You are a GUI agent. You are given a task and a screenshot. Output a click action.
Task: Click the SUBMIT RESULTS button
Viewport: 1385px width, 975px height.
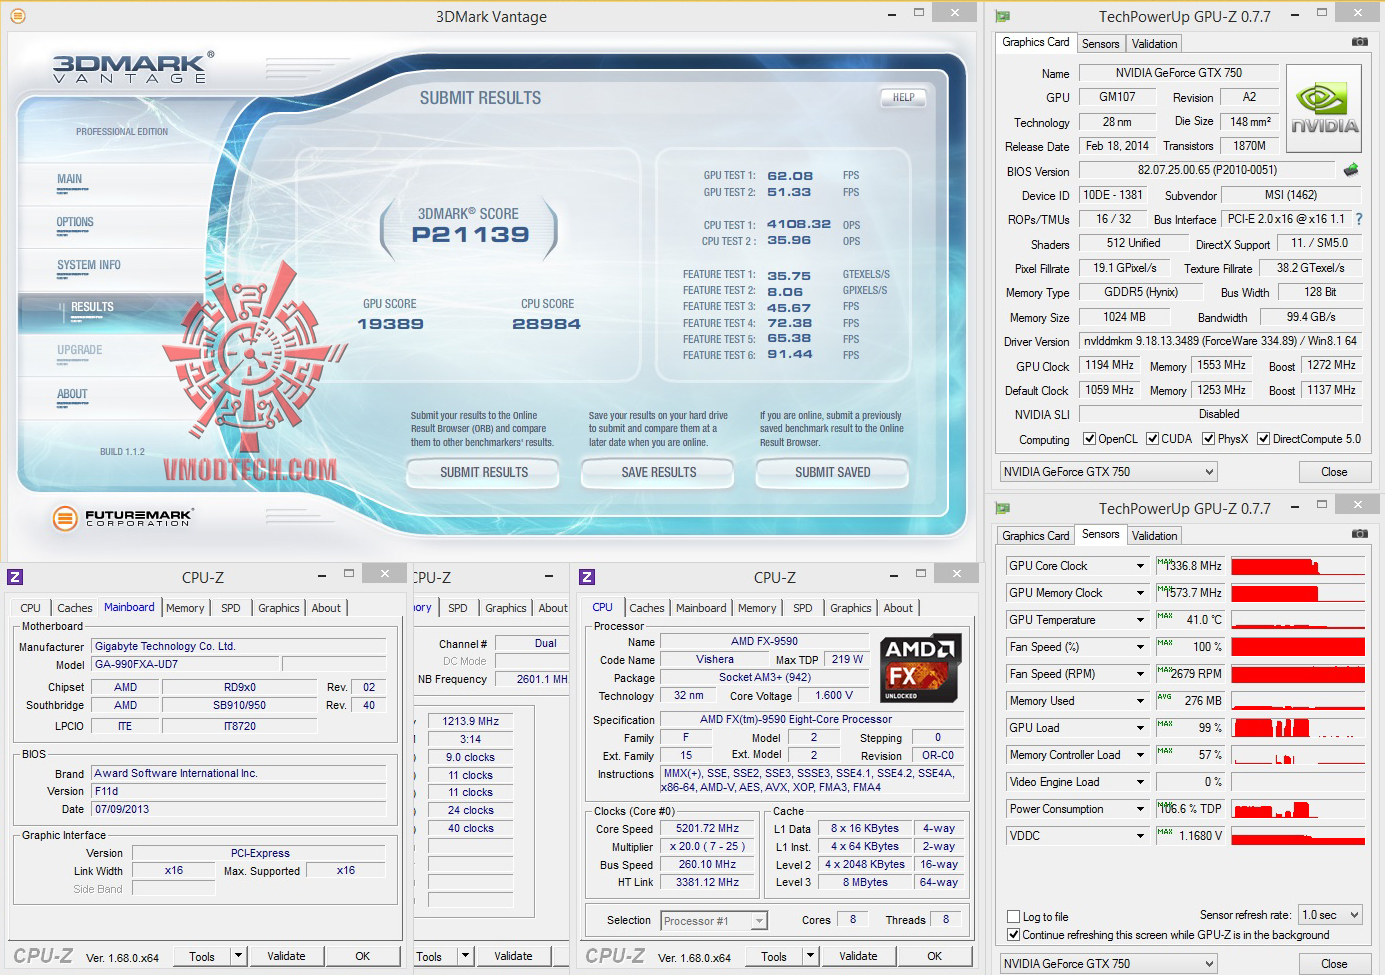484,472
